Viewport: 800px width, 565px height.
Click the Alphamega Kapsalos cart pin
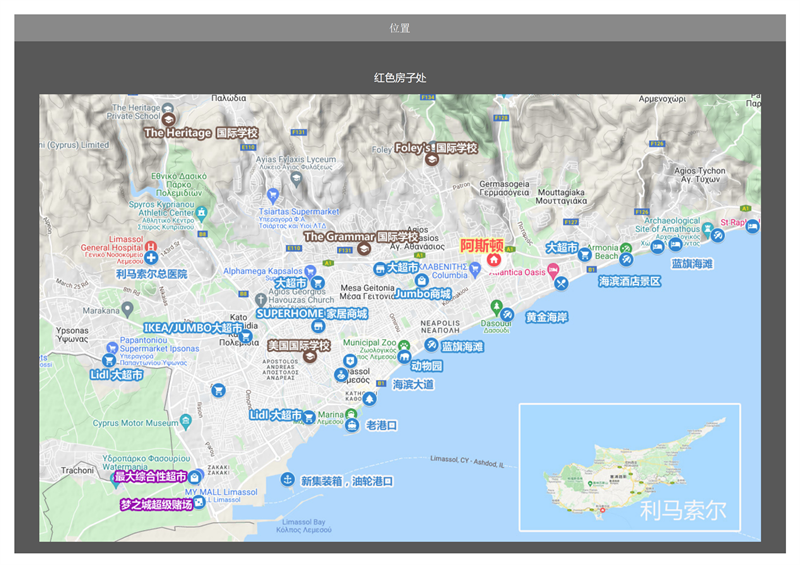click(310, 272)
